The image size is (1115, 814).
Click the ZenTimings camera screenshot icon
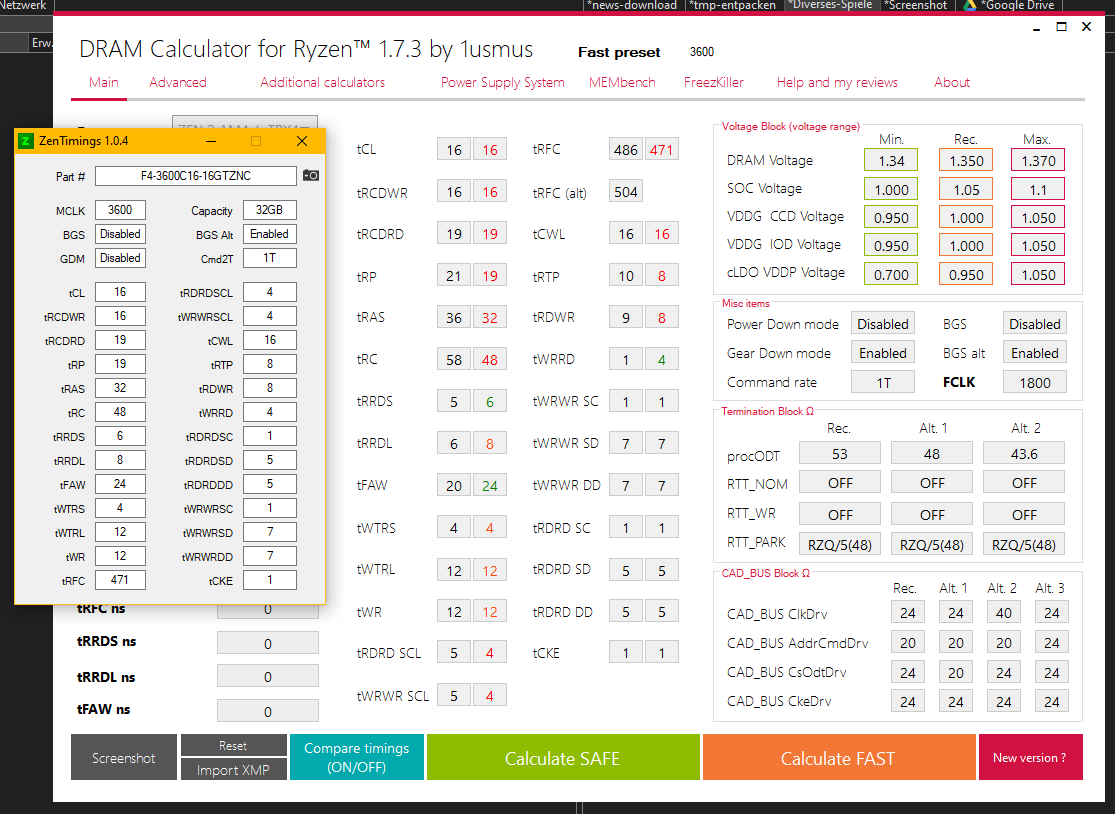(x=311, y=175)
